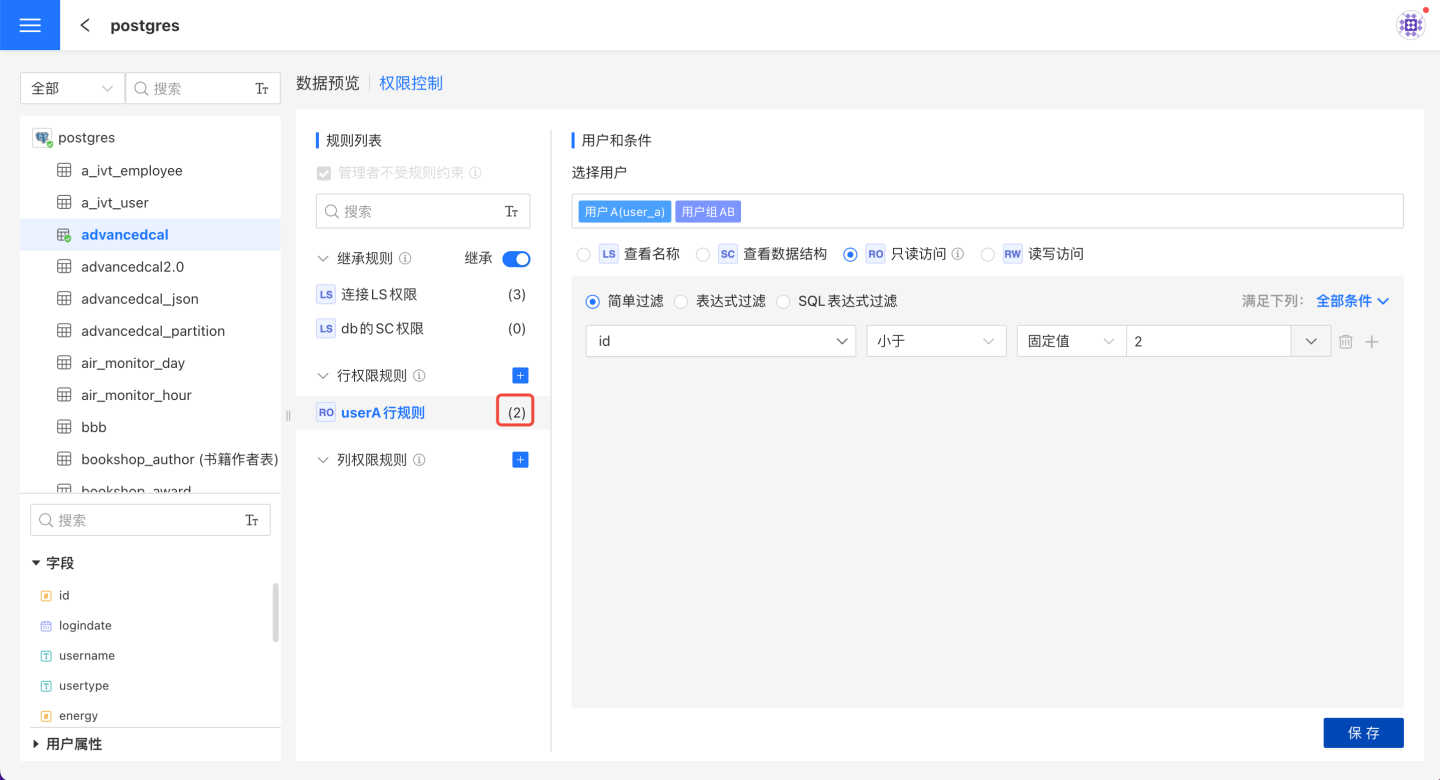Open the 小于 operator dropdown
This screenshot has width=1440, height=780.
click(936, 341)
